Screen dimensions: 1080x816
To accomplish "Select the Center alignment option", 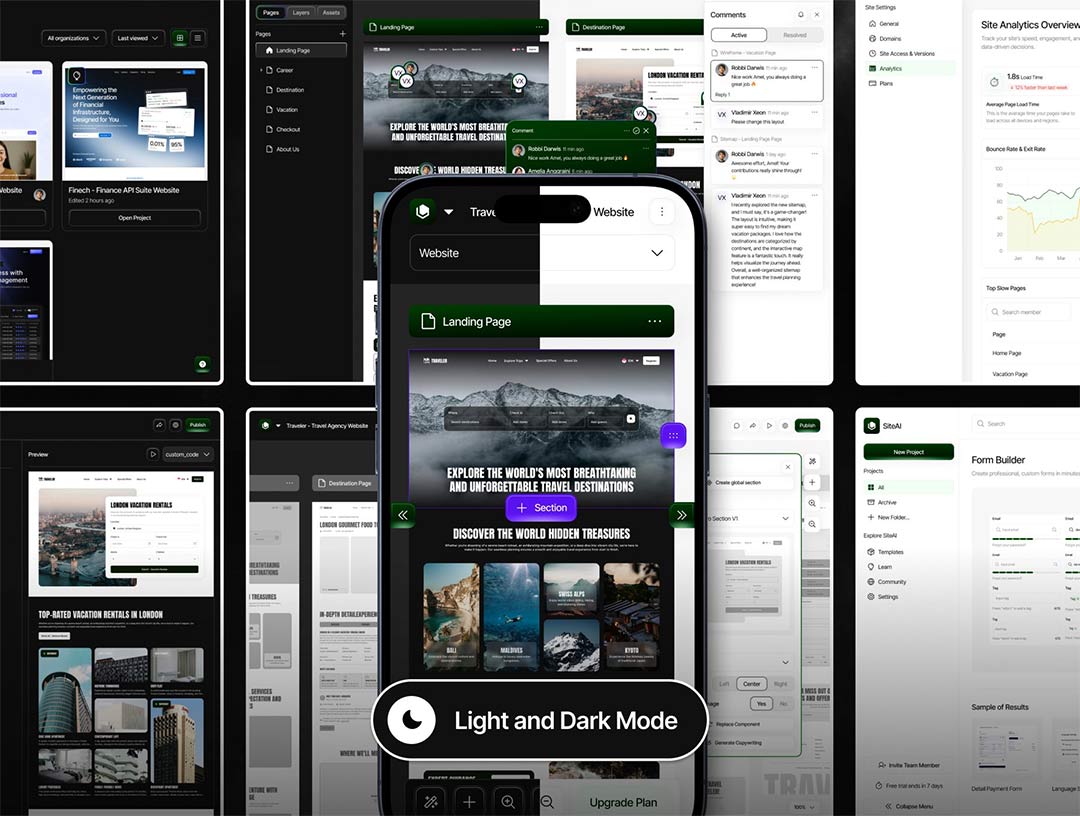I will tap(750, 684).
